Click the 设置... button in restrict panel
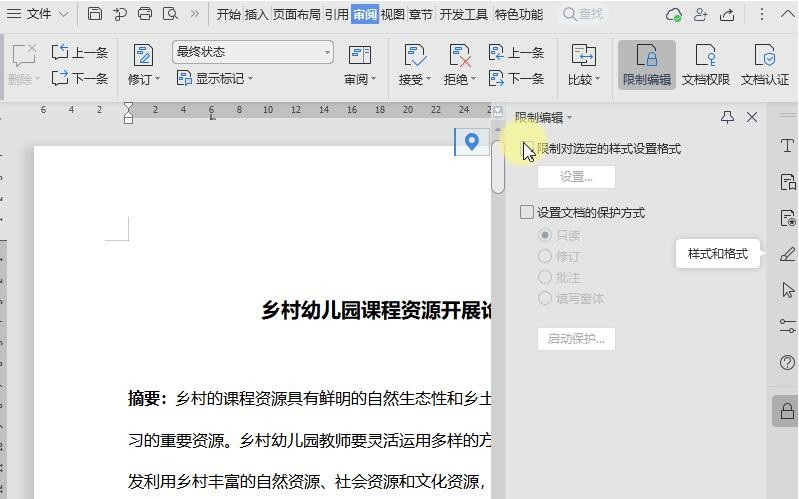The height and width of the screenshot is (499, 799). tap(576, 177)
